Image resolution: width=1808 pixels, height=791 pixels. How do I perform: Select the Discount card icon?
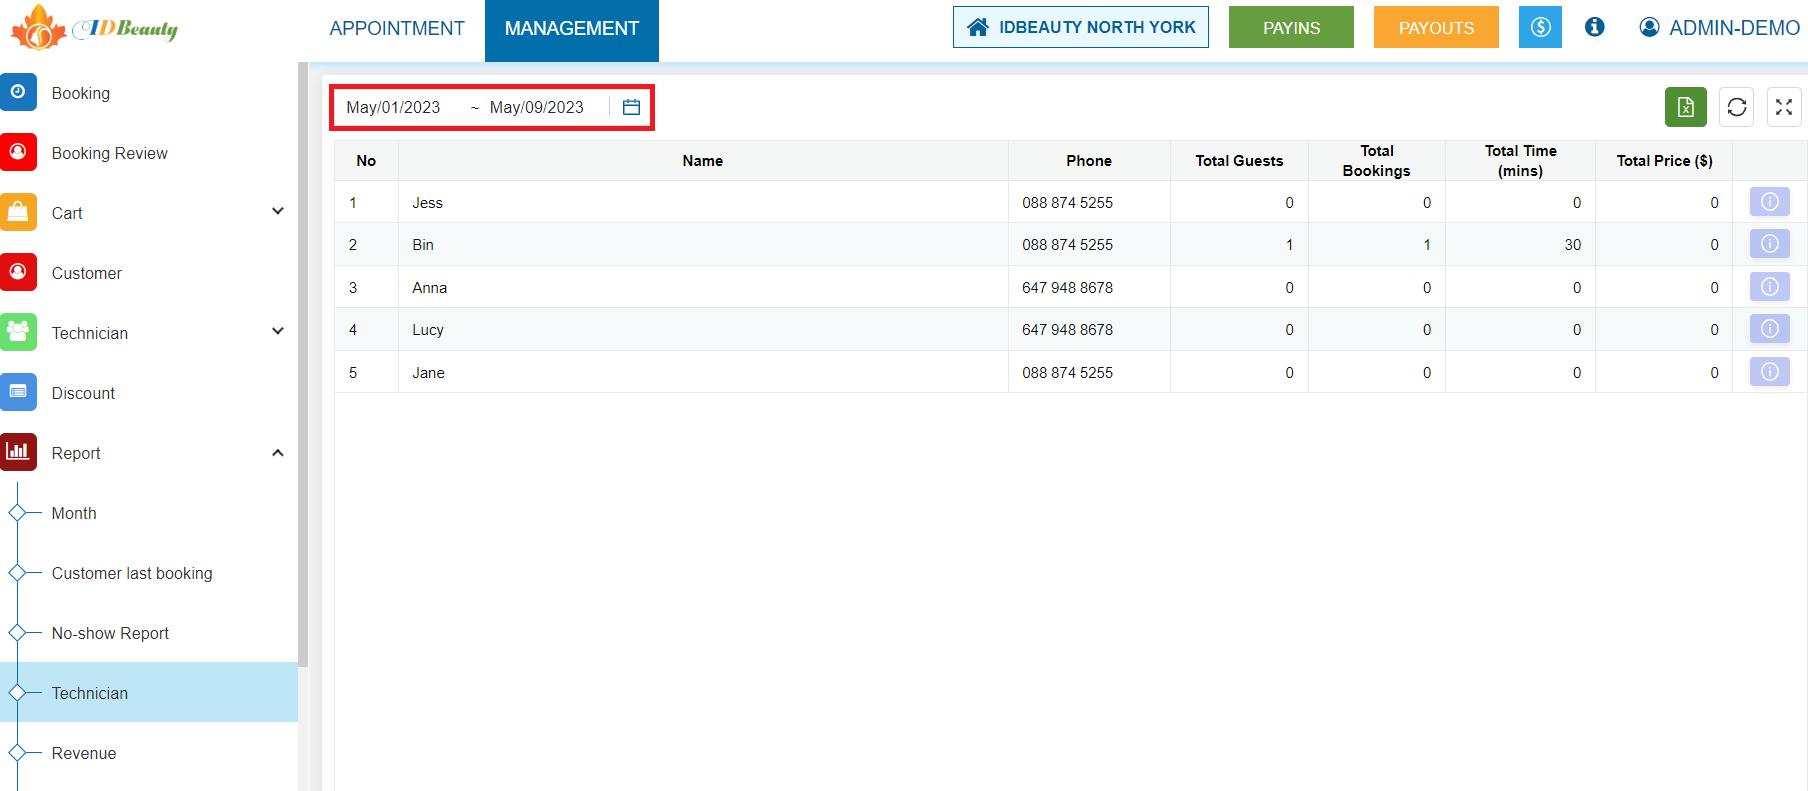point(18,392)
